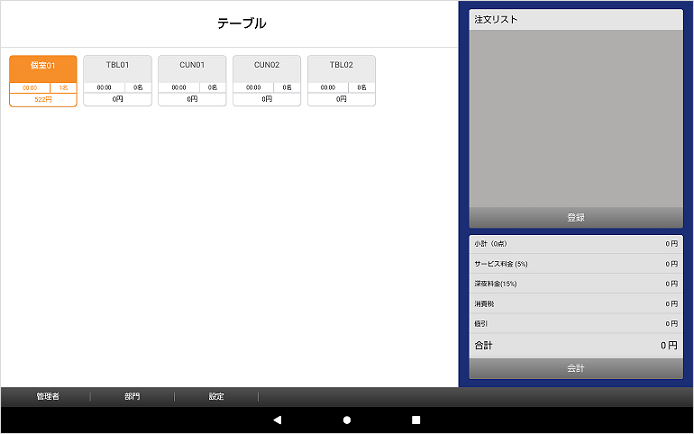Click the 値引 discount row
Viewport: 694px width, 434px height.
click(575, 324)
